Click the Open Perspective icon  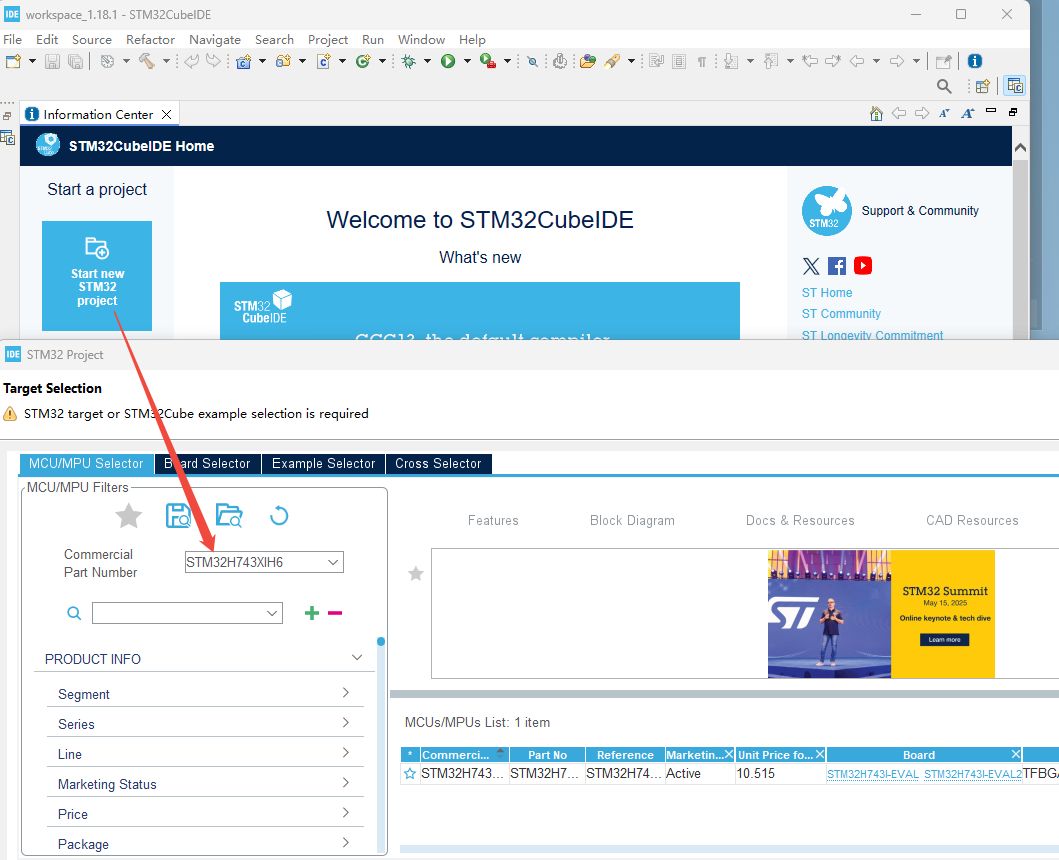point(983,86)
